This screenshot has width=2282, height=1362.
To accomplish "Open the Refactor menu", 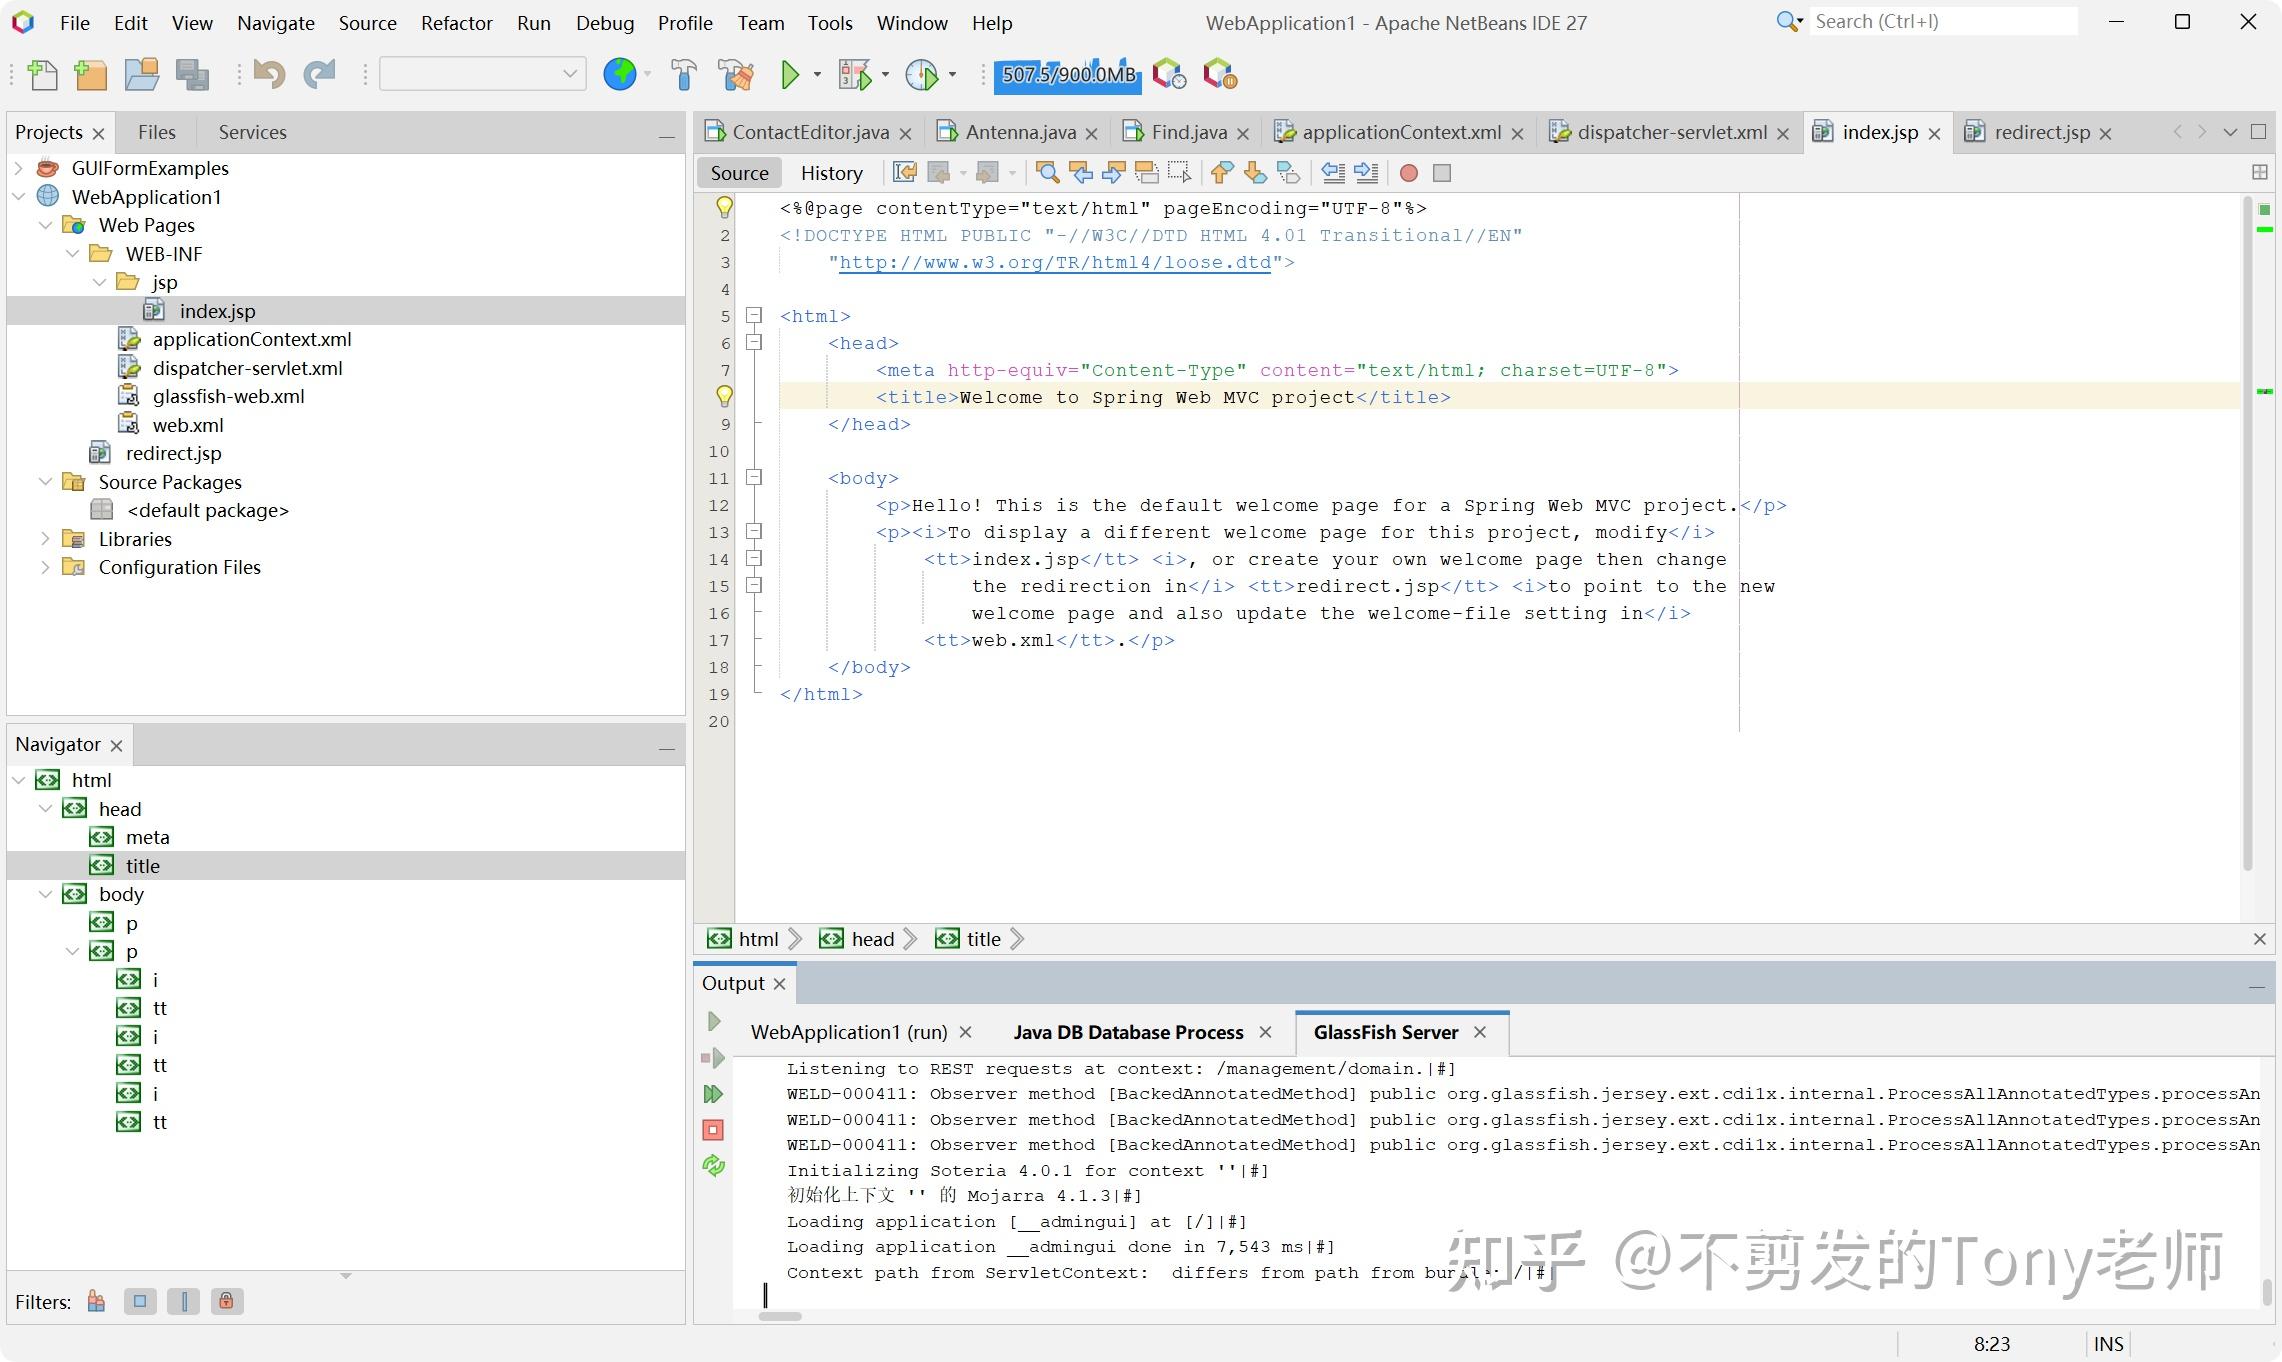I will tap(456, 22).
